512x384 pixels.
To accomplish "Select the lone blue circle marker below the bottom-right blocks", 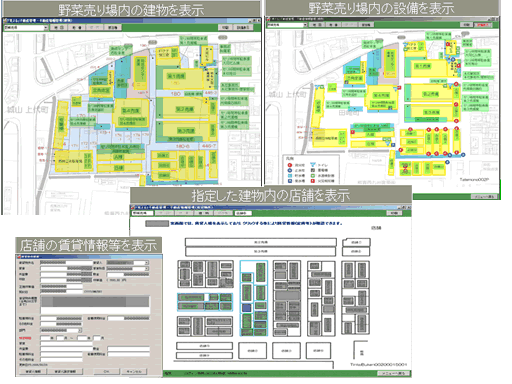I will point(447,162).
